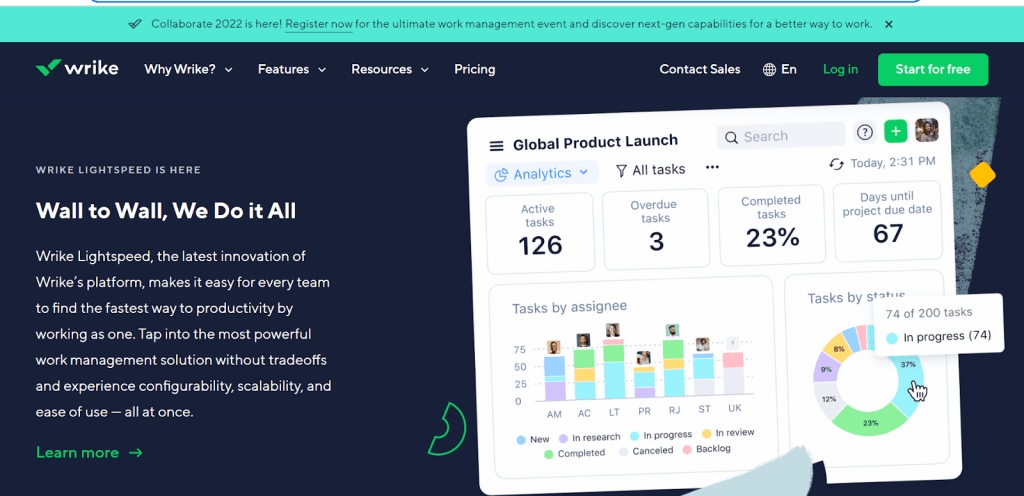Click the user avatar in the dashboard
1024x496 pixels.
[926, 130]
